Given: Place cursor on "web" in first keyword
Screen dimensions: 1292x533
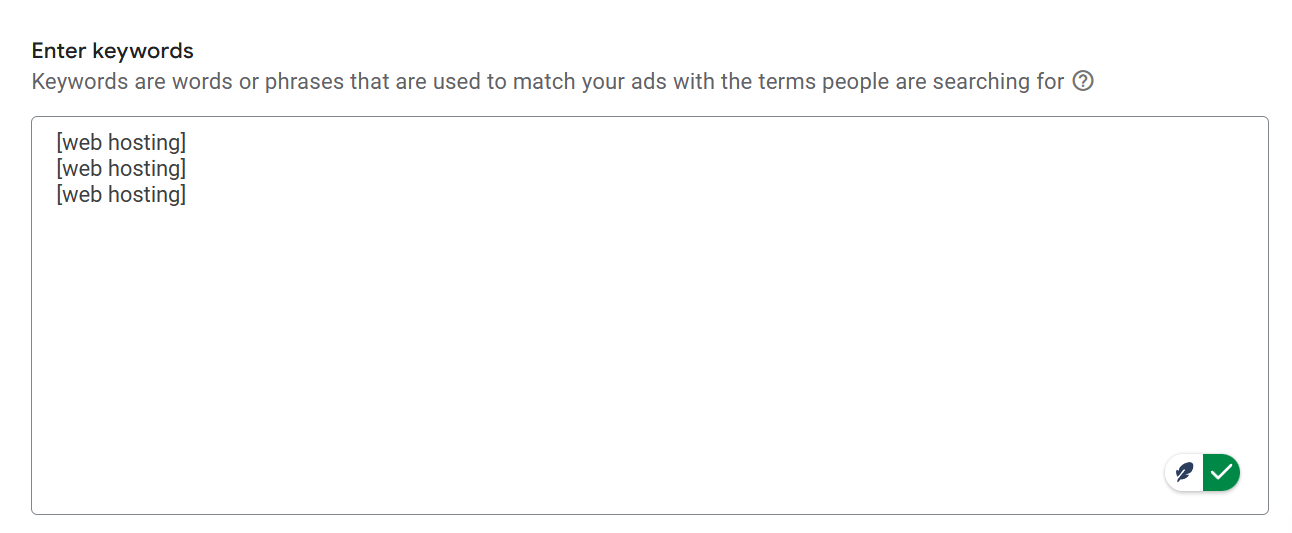Looking at the screenshot, I should 82,142.
